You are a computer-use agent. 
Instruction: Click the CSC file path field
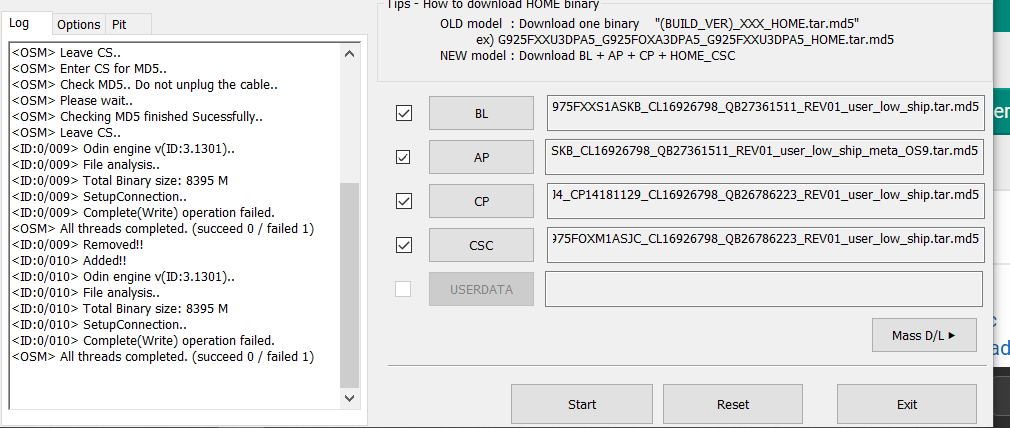click(x=765, y=245)
